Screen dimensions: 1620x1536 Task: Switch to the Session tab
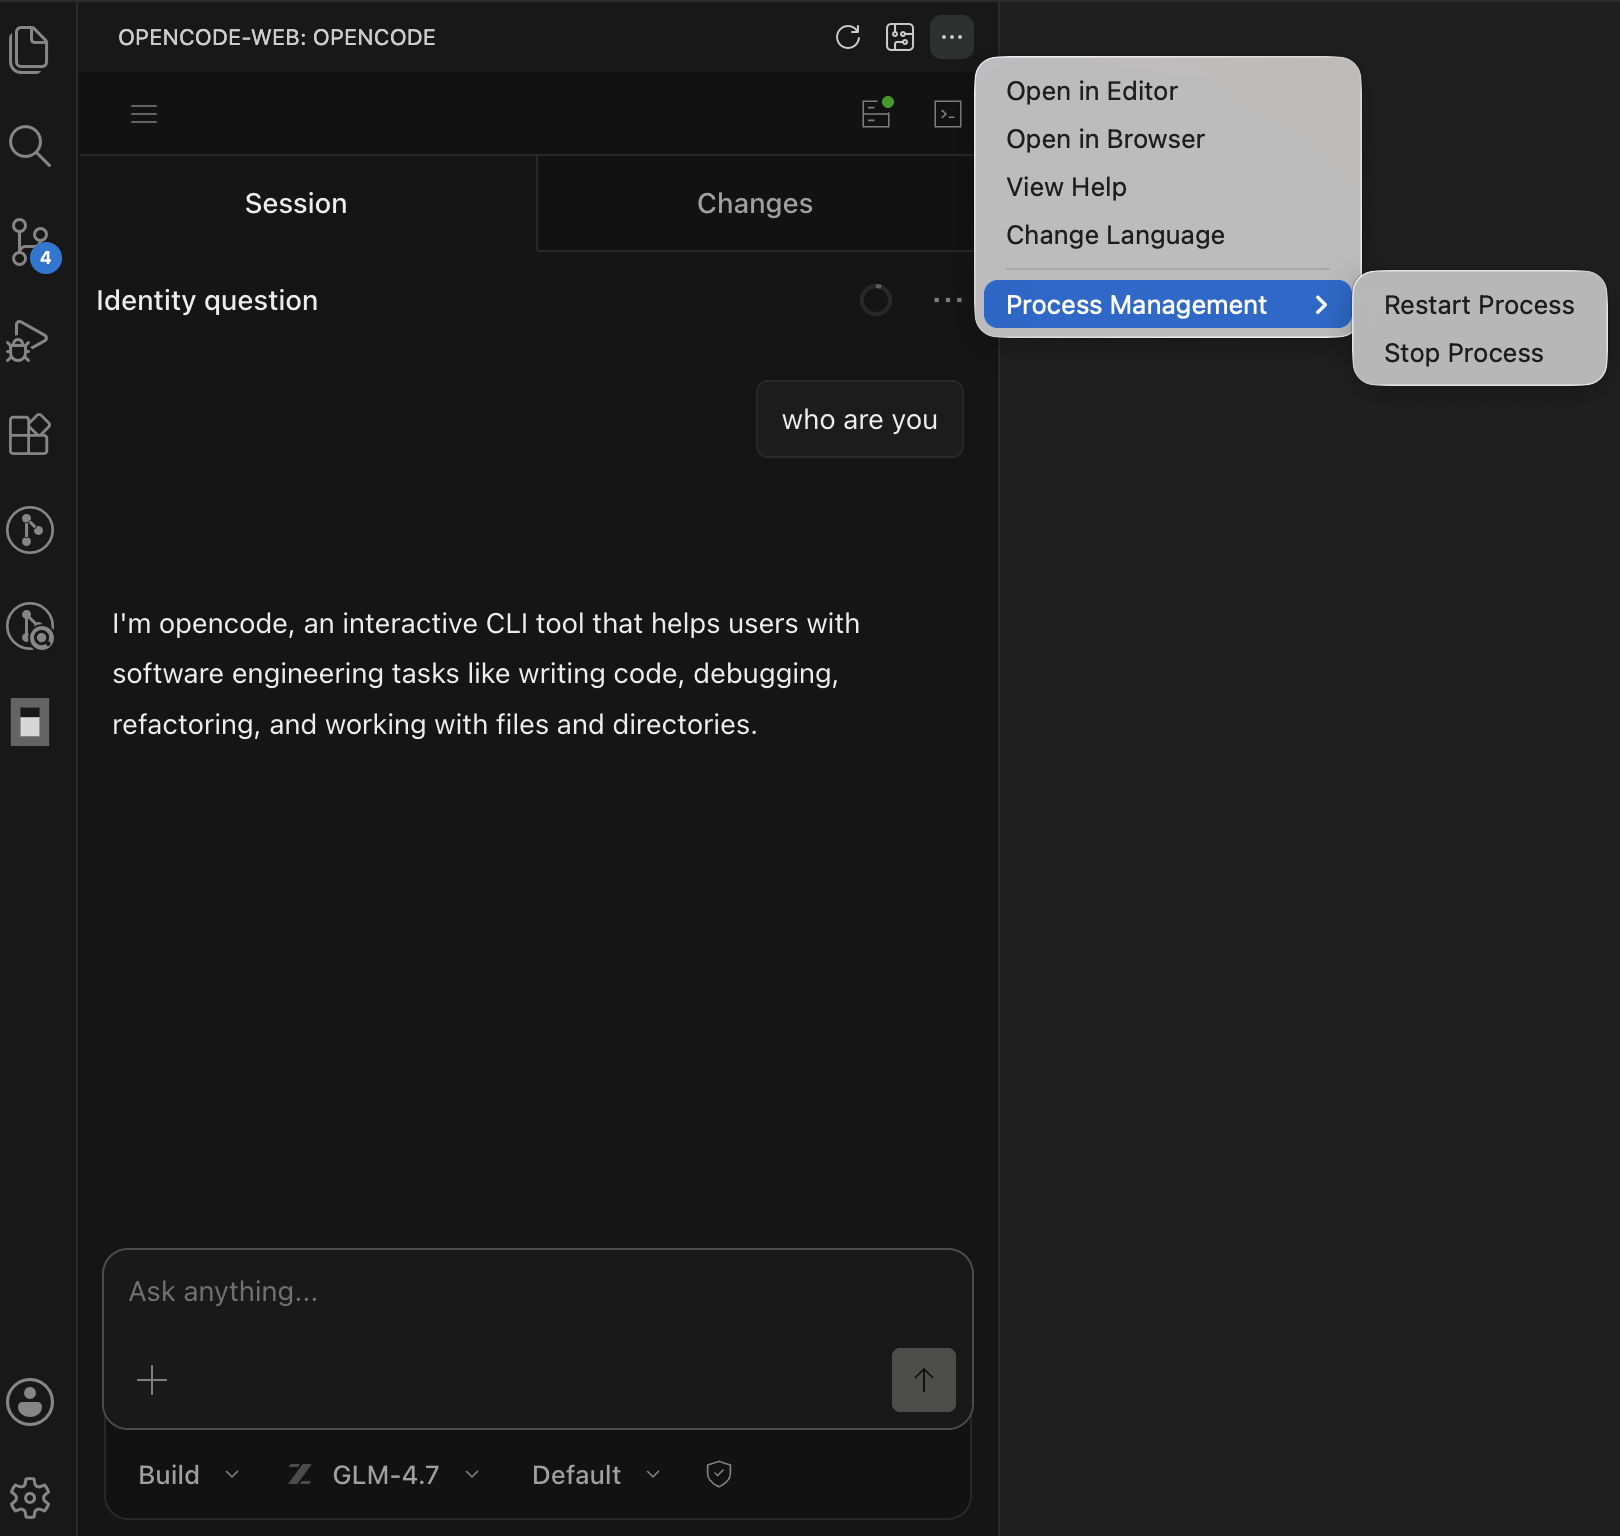(x=308, y=203)
